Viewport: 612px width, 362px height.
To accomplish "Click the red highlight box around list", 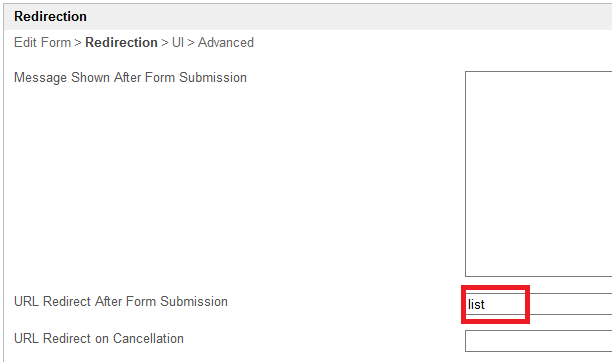I will click(495, 304).
